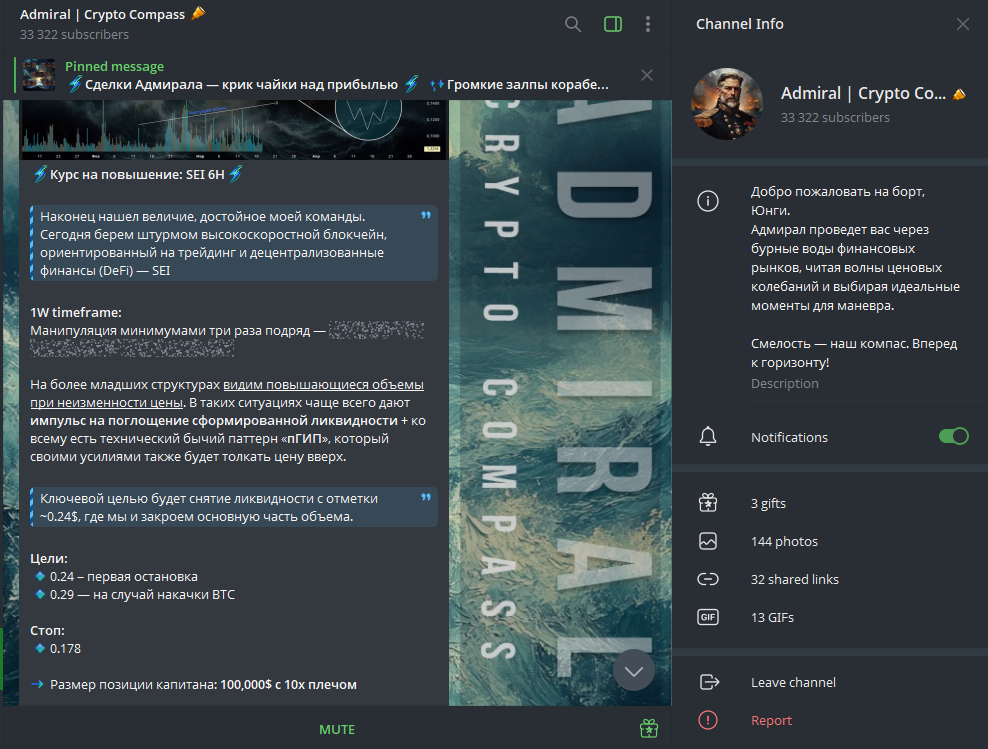Click the "Курс на повышение: SEI 6H" caption
Image resolution: width=988 pixels, height=749 pixels.
click(x=137, y=174)
